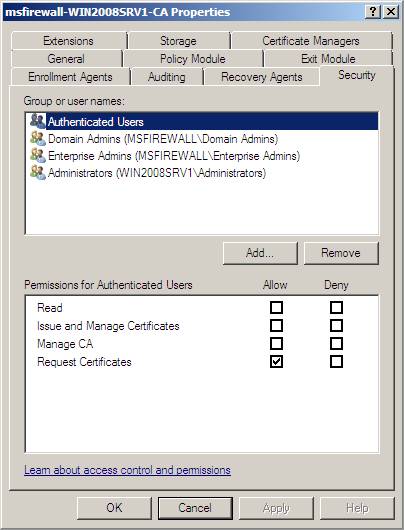Tick Allow checkbox for Read

(277, 308)
